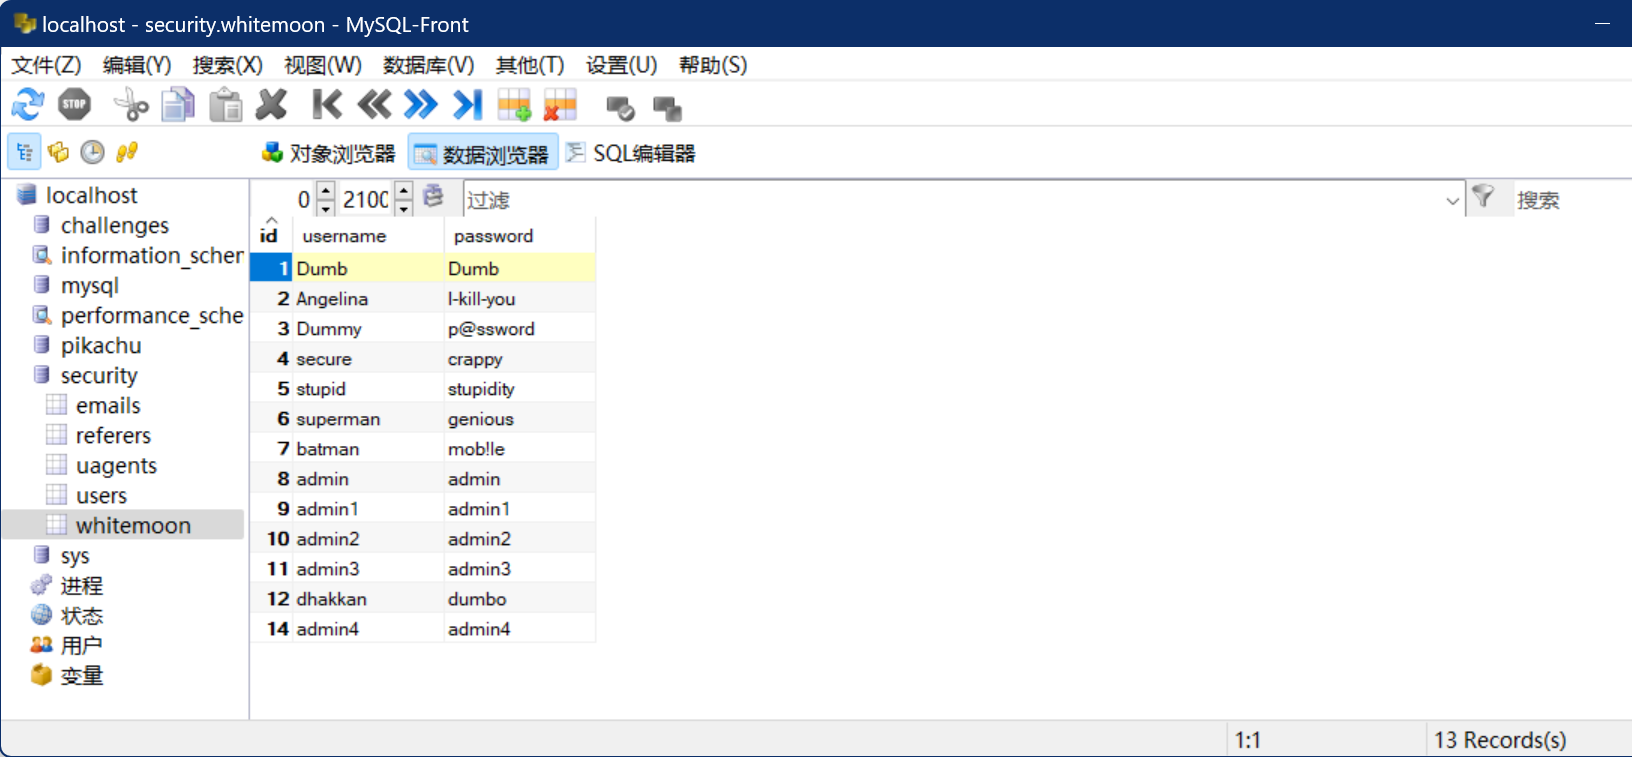Viewport: 1632px width, 757px height.
Task: Click the password column header
Action: point(519,236)
